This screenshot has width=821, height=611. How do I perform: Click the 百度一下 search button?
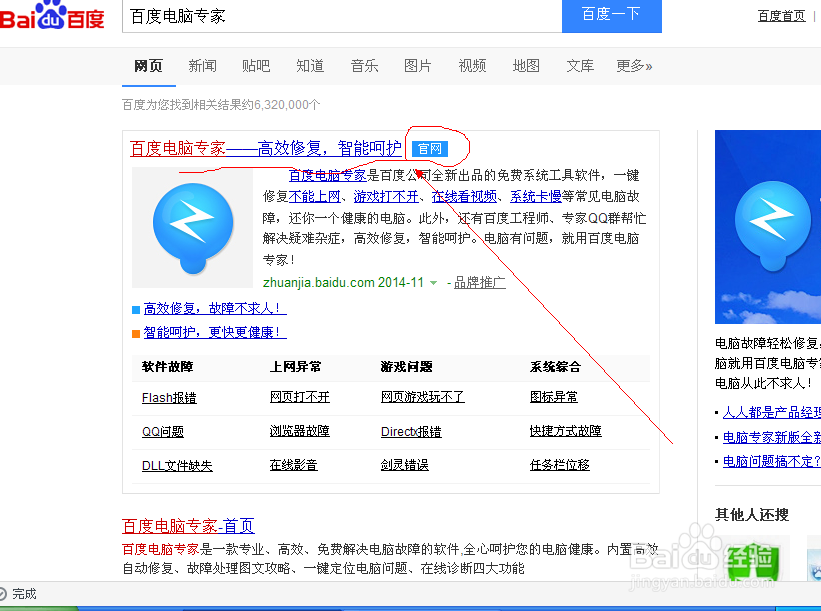pyautogui.click(x=612, y=16)
